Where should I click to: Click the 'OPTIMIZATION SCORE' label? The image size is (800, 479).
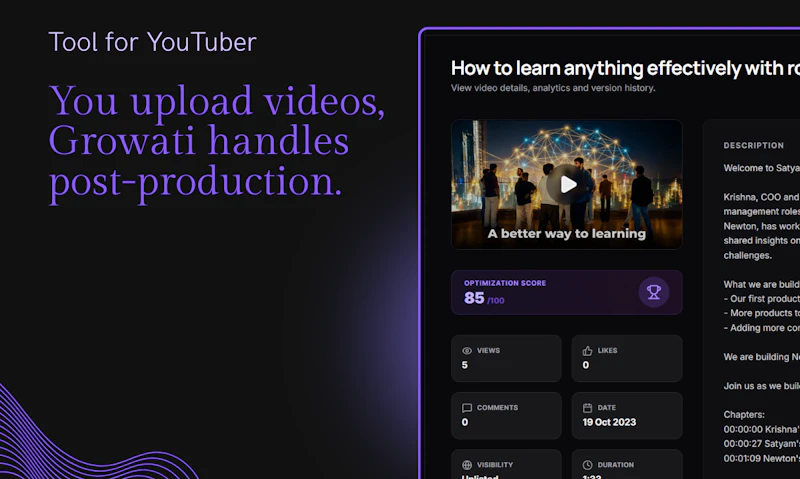[505, 283]
